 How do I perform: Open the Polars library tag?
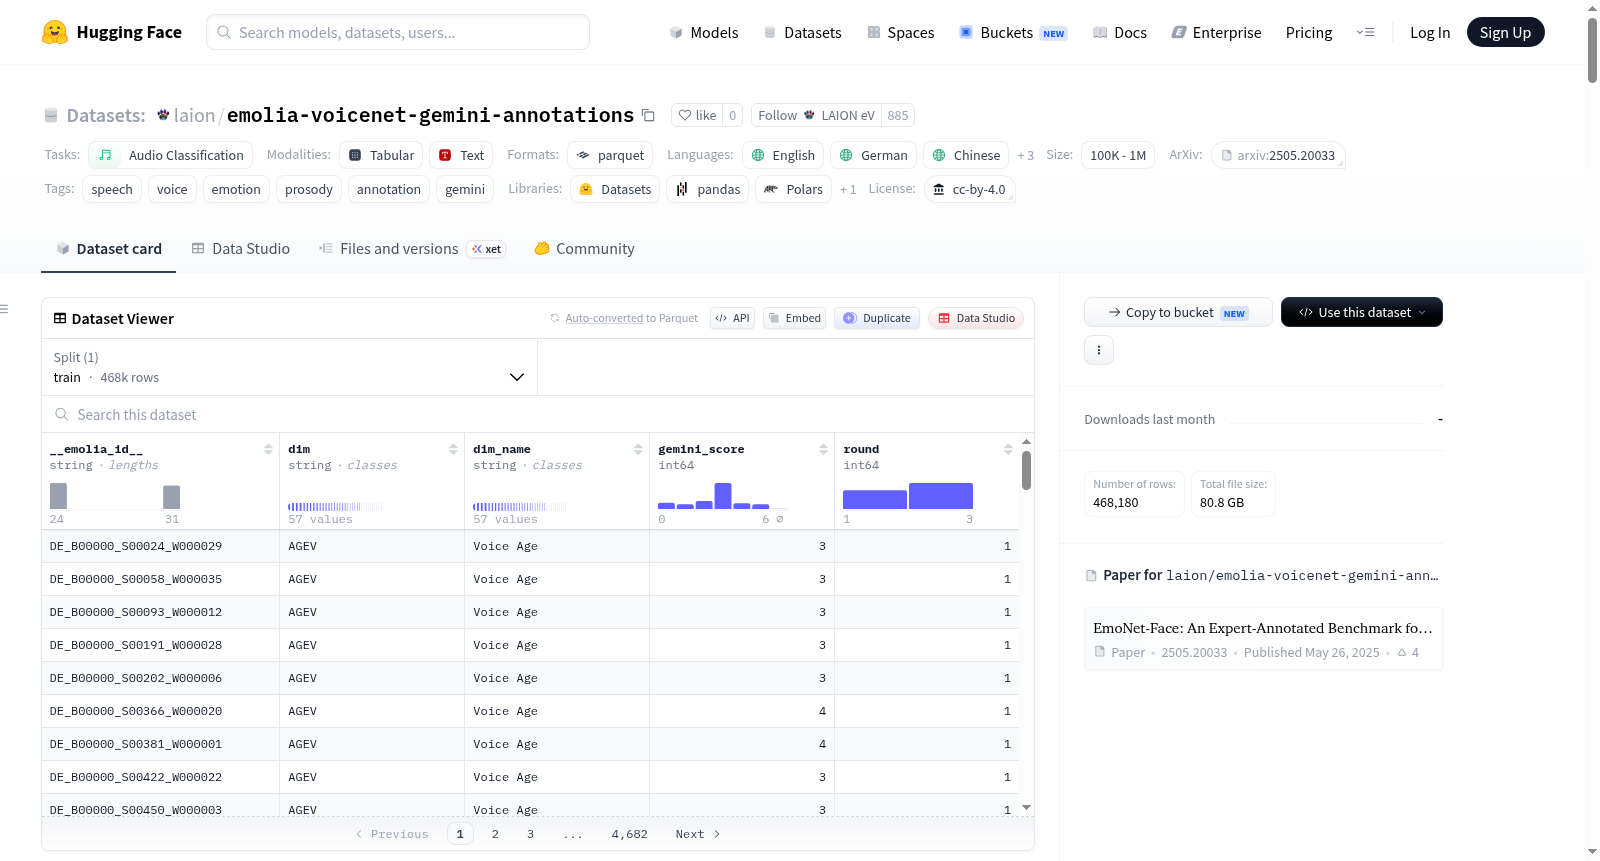pos(793,189)
